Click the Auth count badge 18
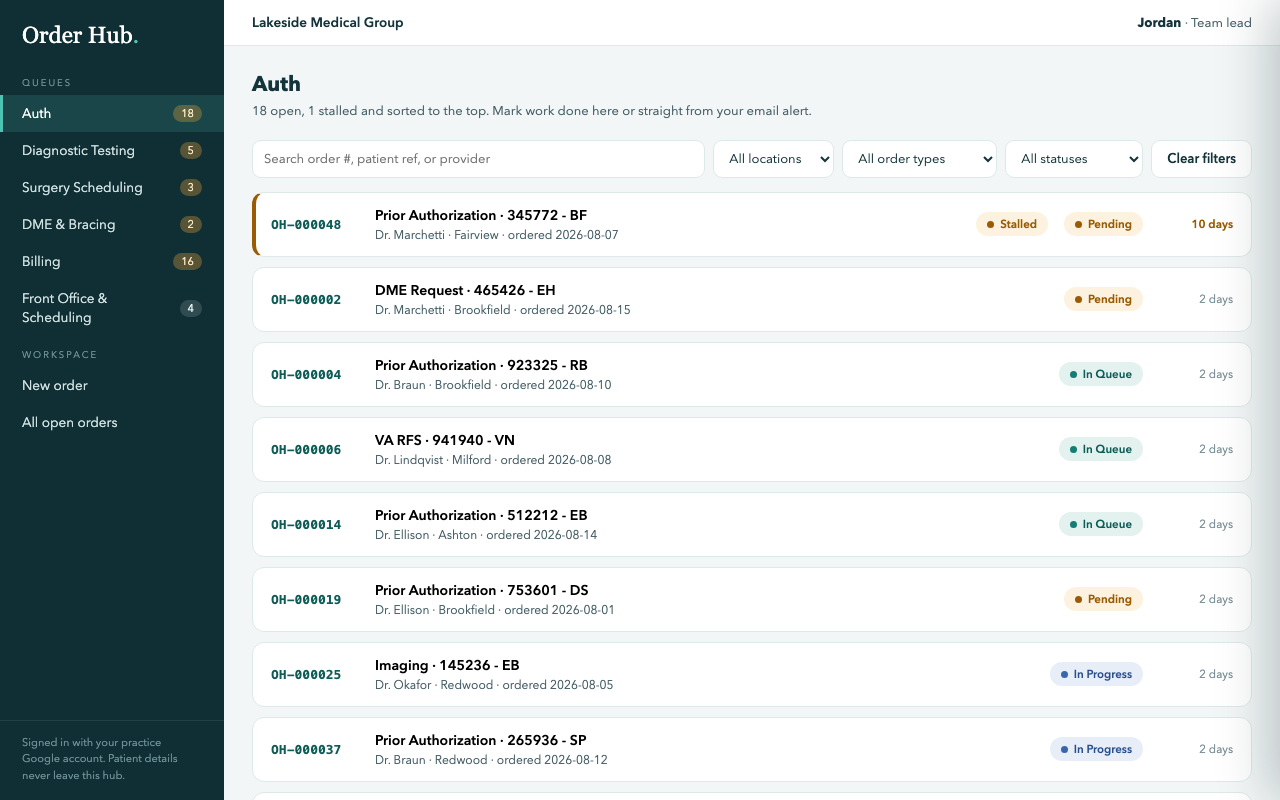Viewport: 1280px width, 800px height. pyautogui.click(x=187, y=113)
